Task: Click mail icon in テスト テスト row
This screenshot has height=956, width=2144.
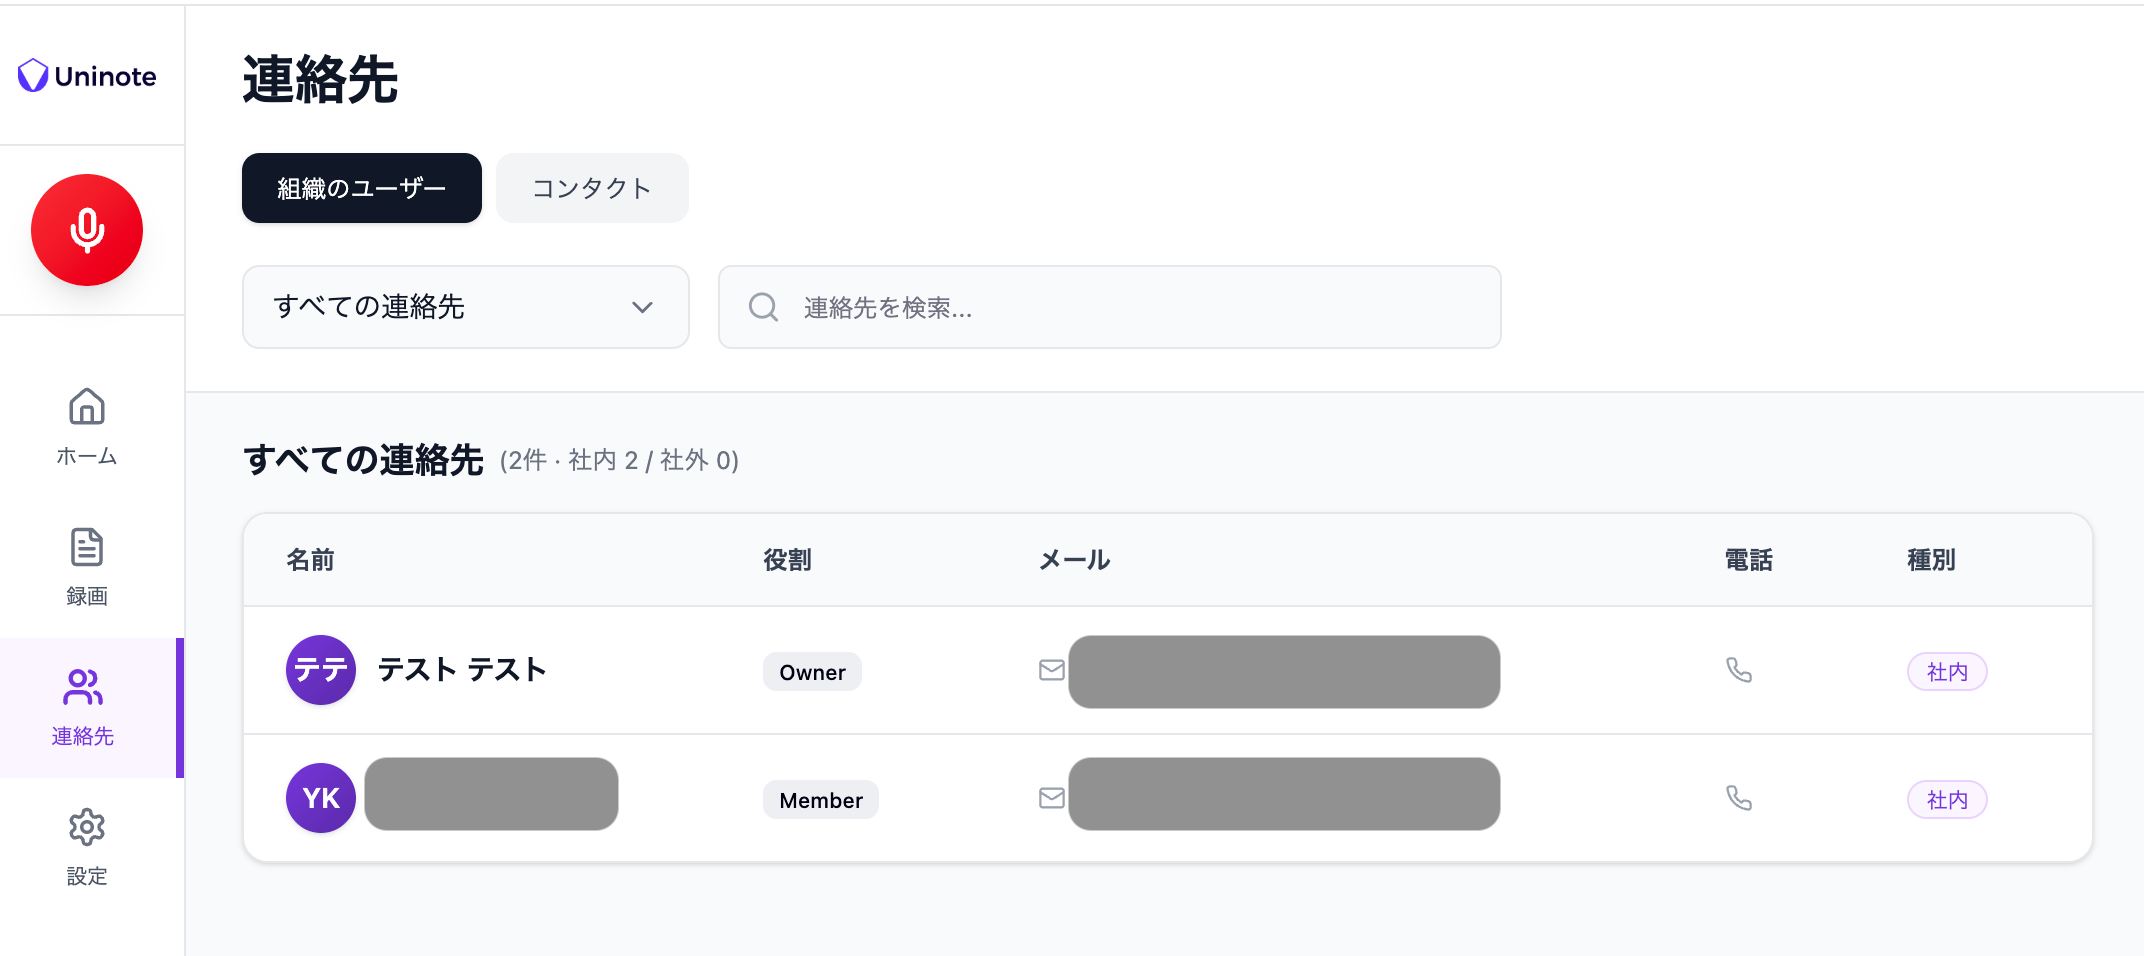Action: [1051, 670]
